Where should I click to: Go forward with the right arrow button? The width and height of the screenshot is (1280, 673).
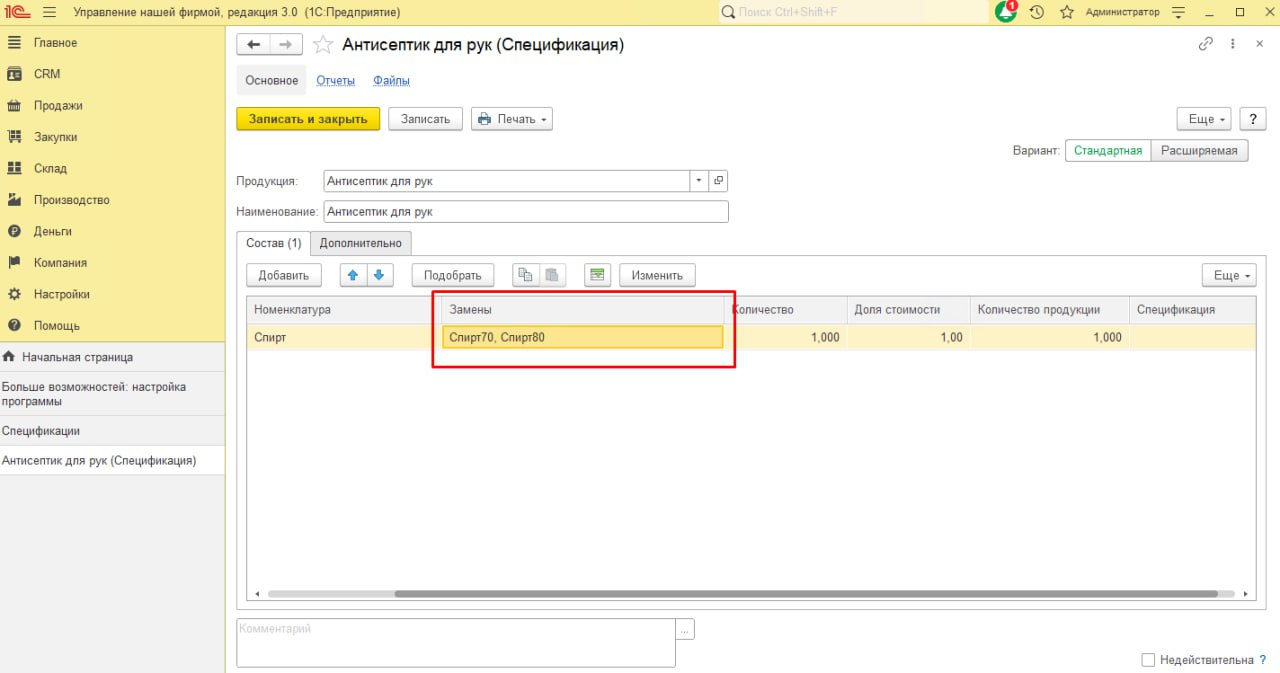286,45
